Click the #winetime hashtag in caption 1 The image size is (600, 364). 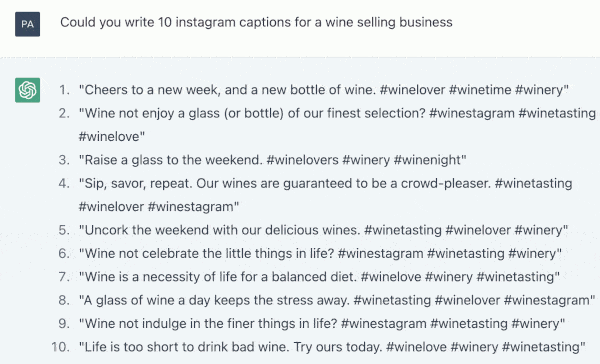[480, 90]
